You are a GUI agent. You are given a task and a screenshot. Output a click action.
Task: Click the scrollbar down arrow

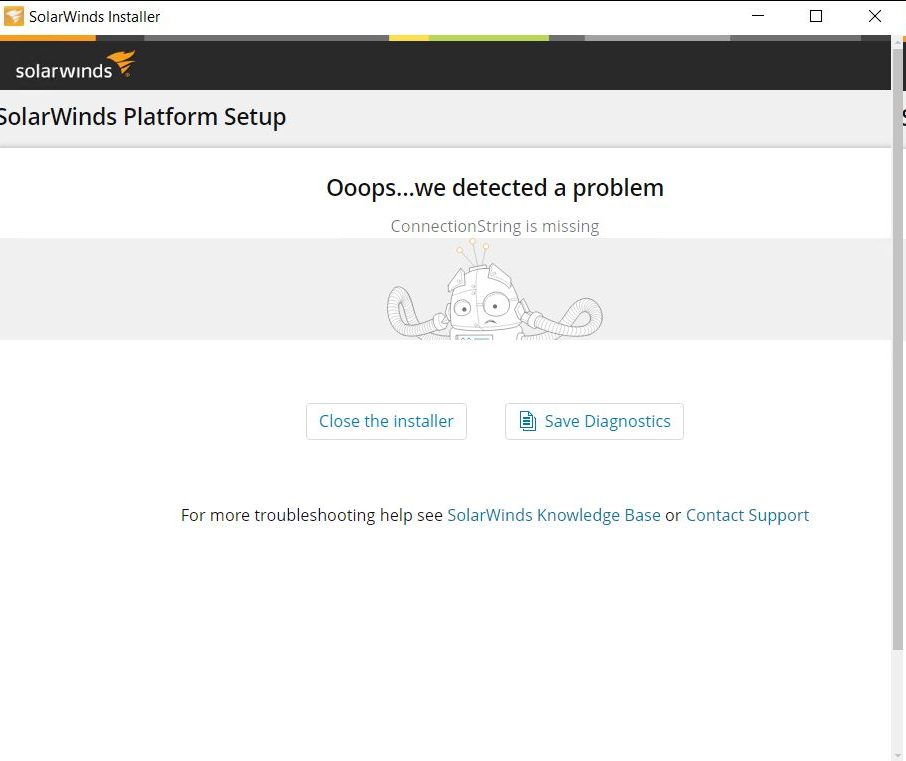pyautogui.click(x=898, y=755)
